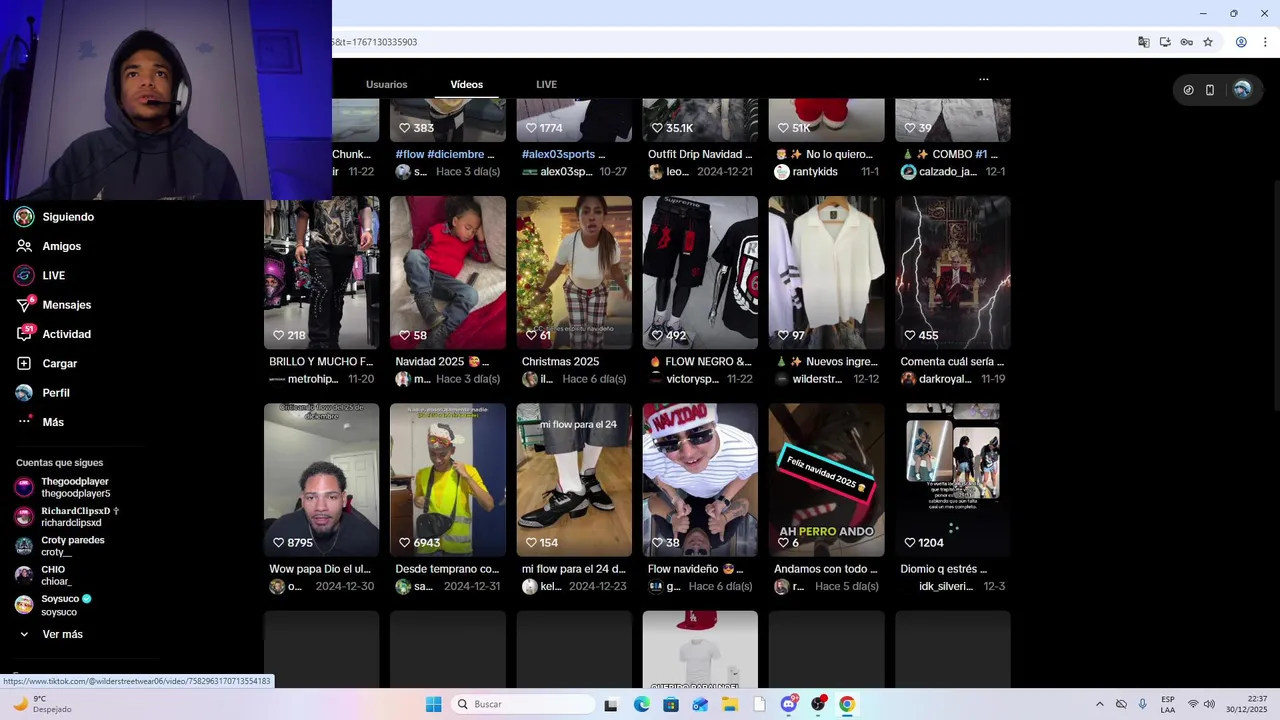Open Microsoft Edge from taskbar
This screenshot has height=720, width=1280.
642,704
